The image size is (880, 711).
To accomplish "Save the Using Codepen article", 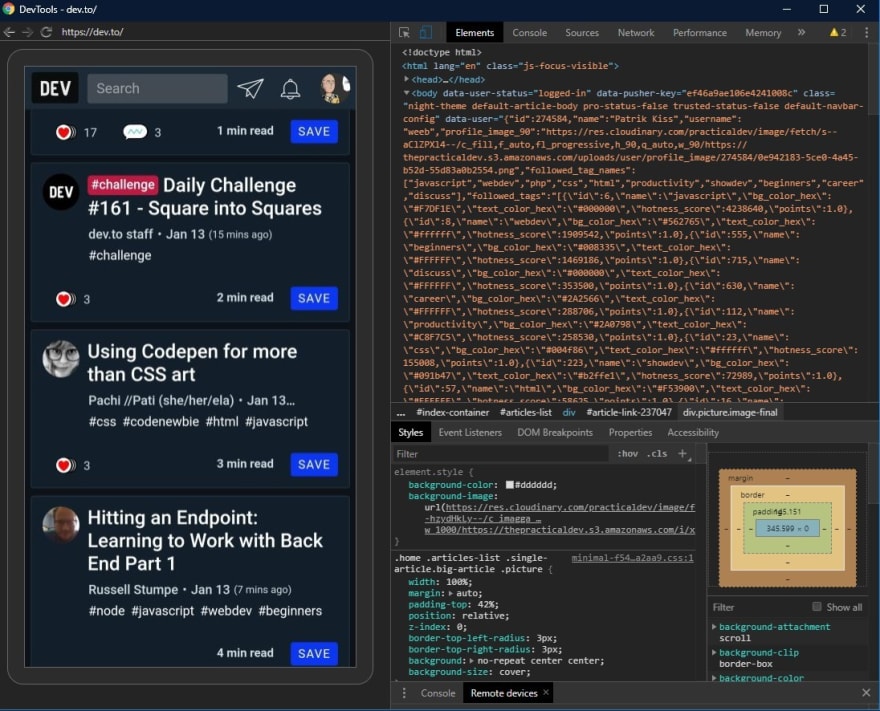I will click(314, 464).
